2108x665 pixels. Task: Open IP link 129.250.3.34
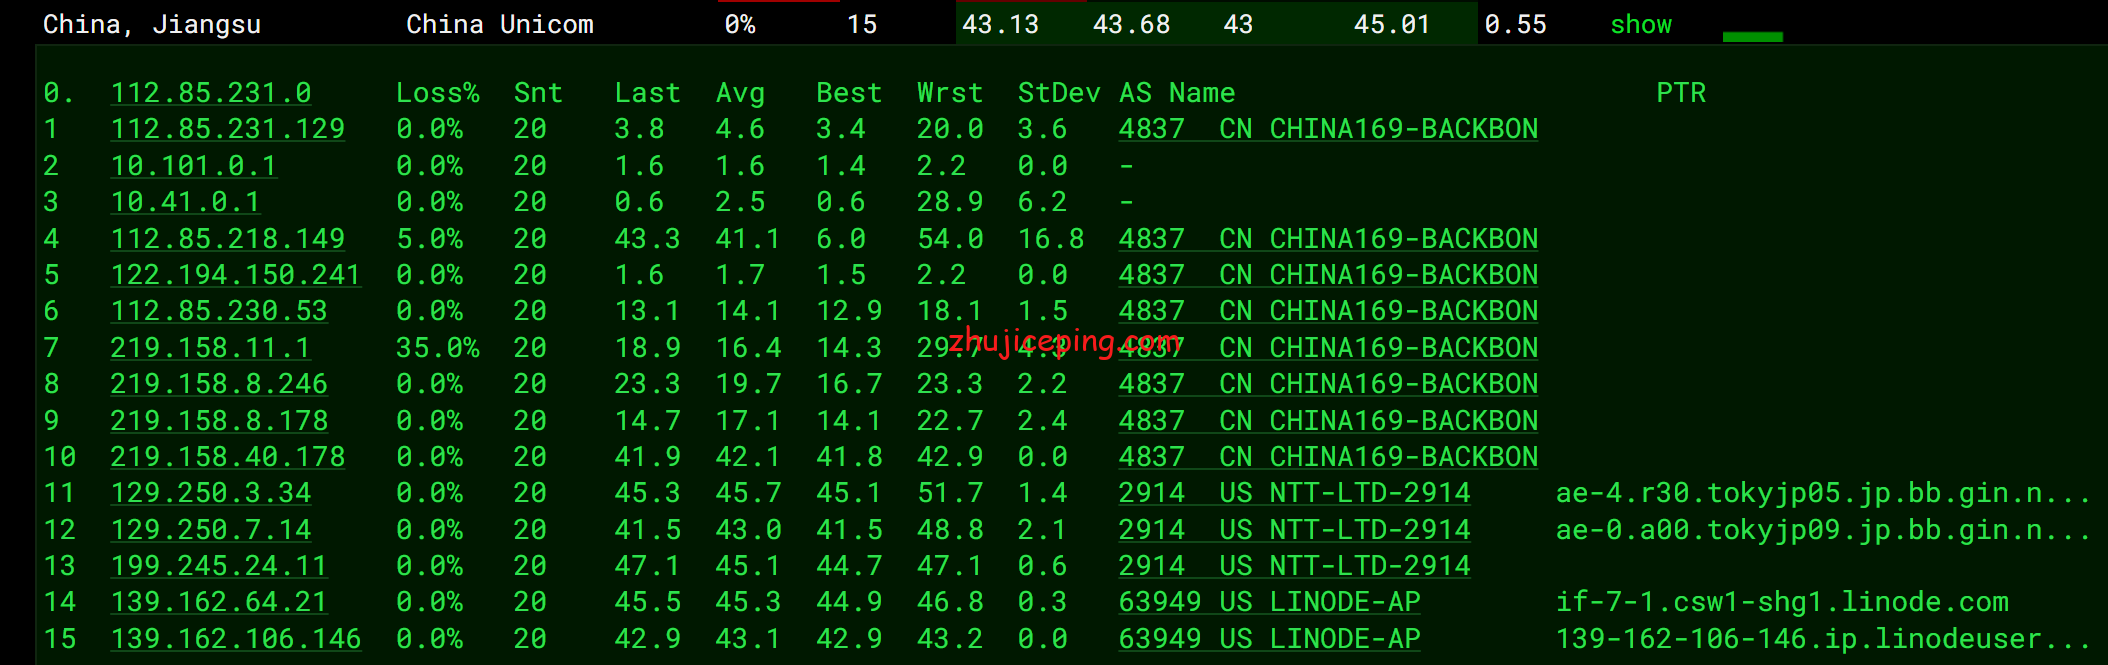(x=211, y=493)
